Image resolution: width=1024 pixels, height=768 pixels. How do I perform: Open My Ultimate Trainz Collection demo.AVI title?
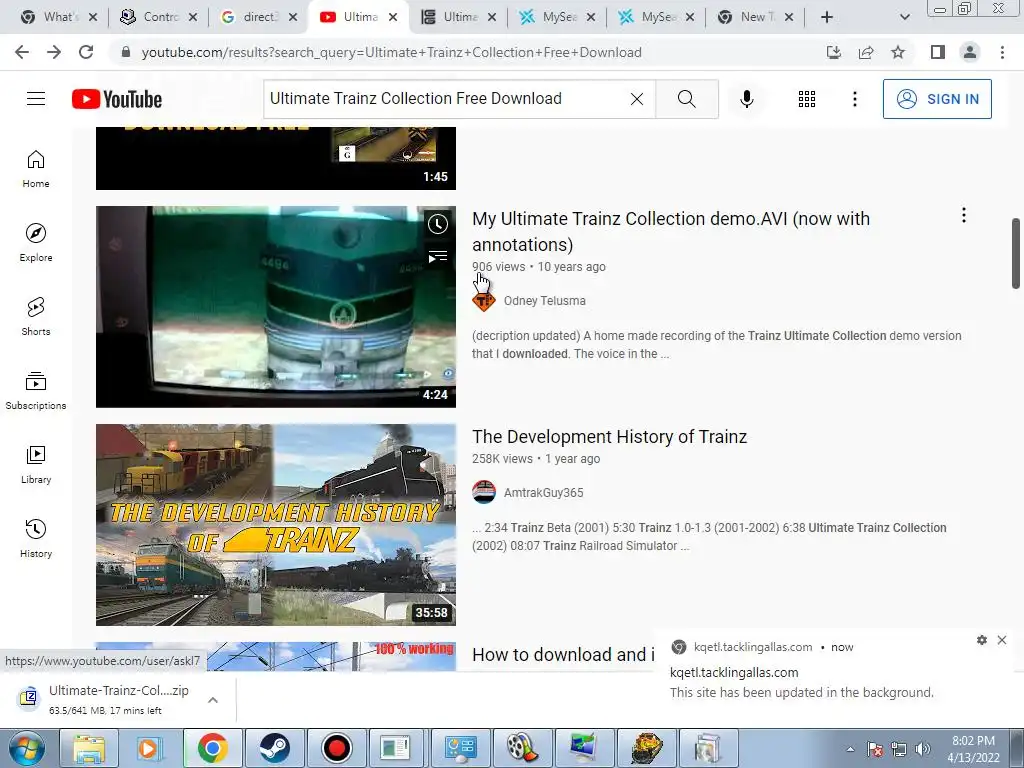(x=671, y=231)
